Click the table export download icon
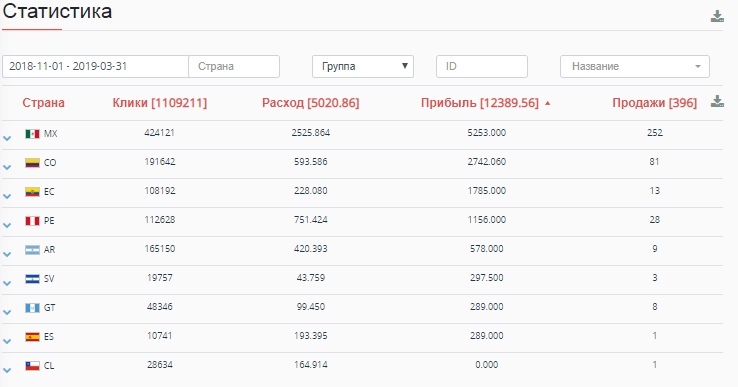 pyautogui.click(x=717, y=101)
